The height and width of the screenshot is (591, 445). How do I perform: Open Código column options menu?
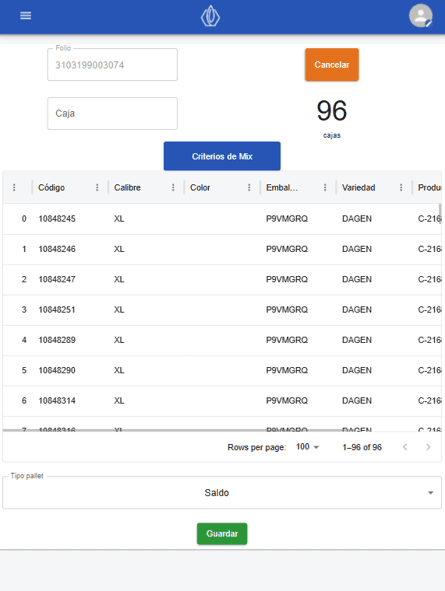click(x=97, y=187)
